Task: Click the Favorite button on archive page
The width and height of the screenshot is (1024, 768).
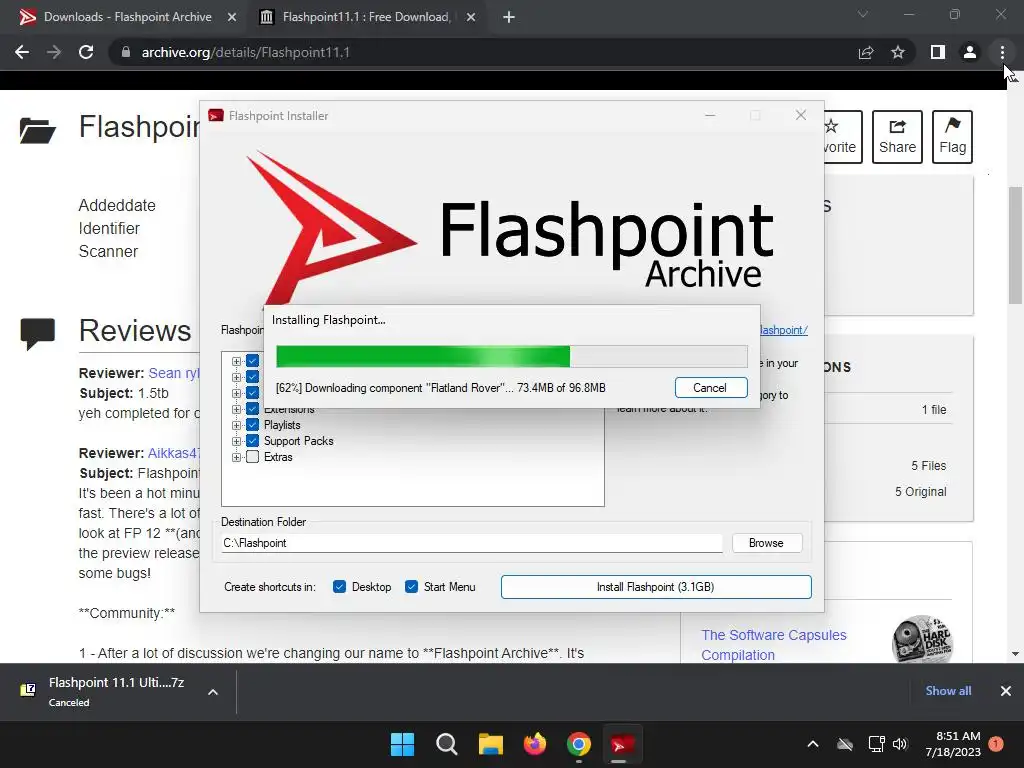Action: tap(842, 136)
